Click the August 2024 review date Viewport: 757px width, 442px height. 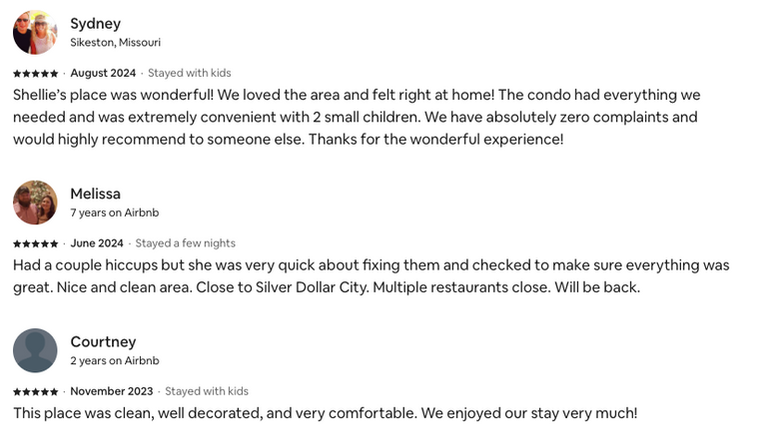(103, 73)
